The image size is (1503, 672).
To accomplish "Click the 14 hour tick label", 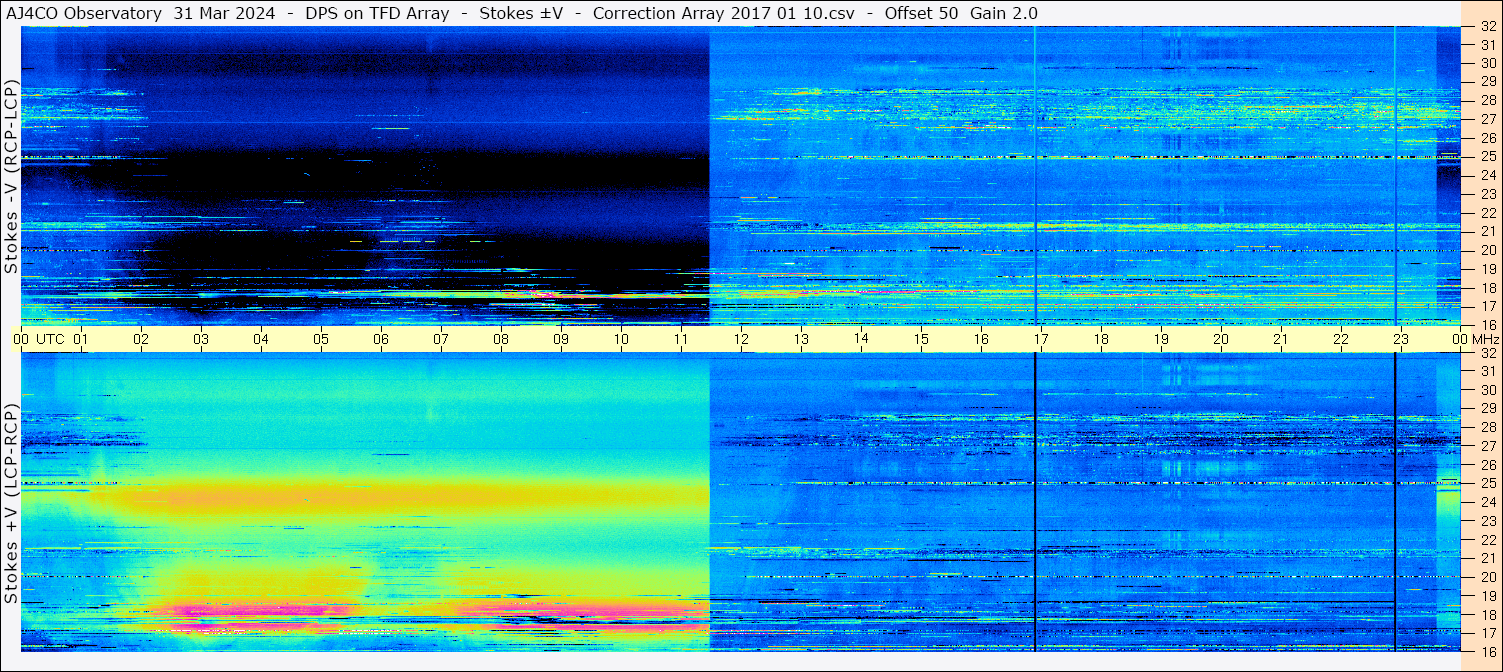I will [861, 338].
